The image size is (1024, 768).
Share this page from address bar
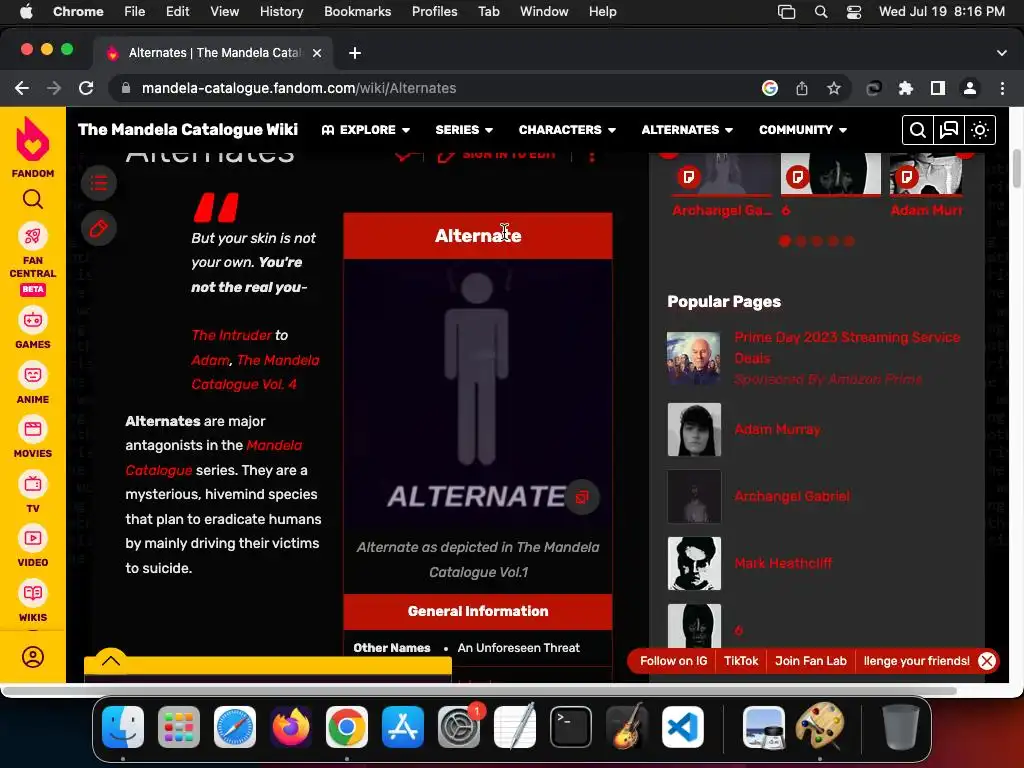[x=802, y=88]
